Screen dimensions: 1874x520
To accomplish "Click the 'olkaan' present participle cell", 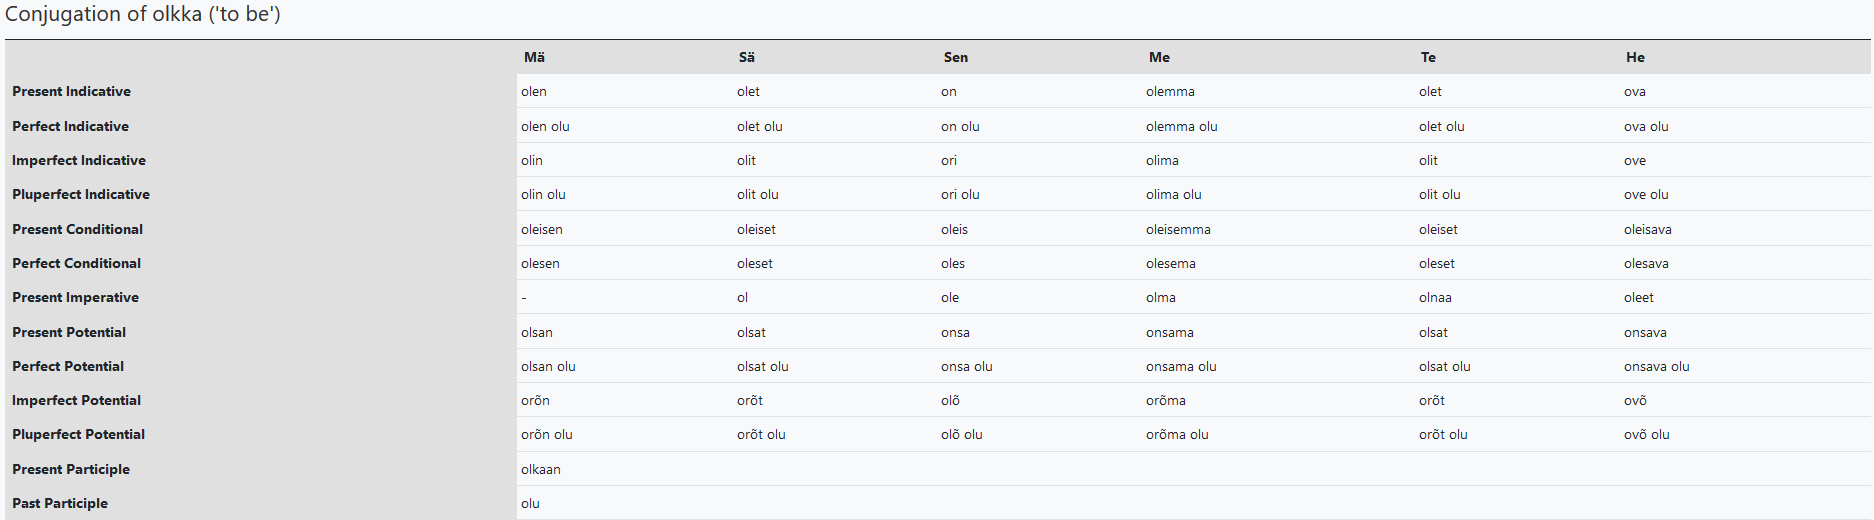I will click(541, 469).
